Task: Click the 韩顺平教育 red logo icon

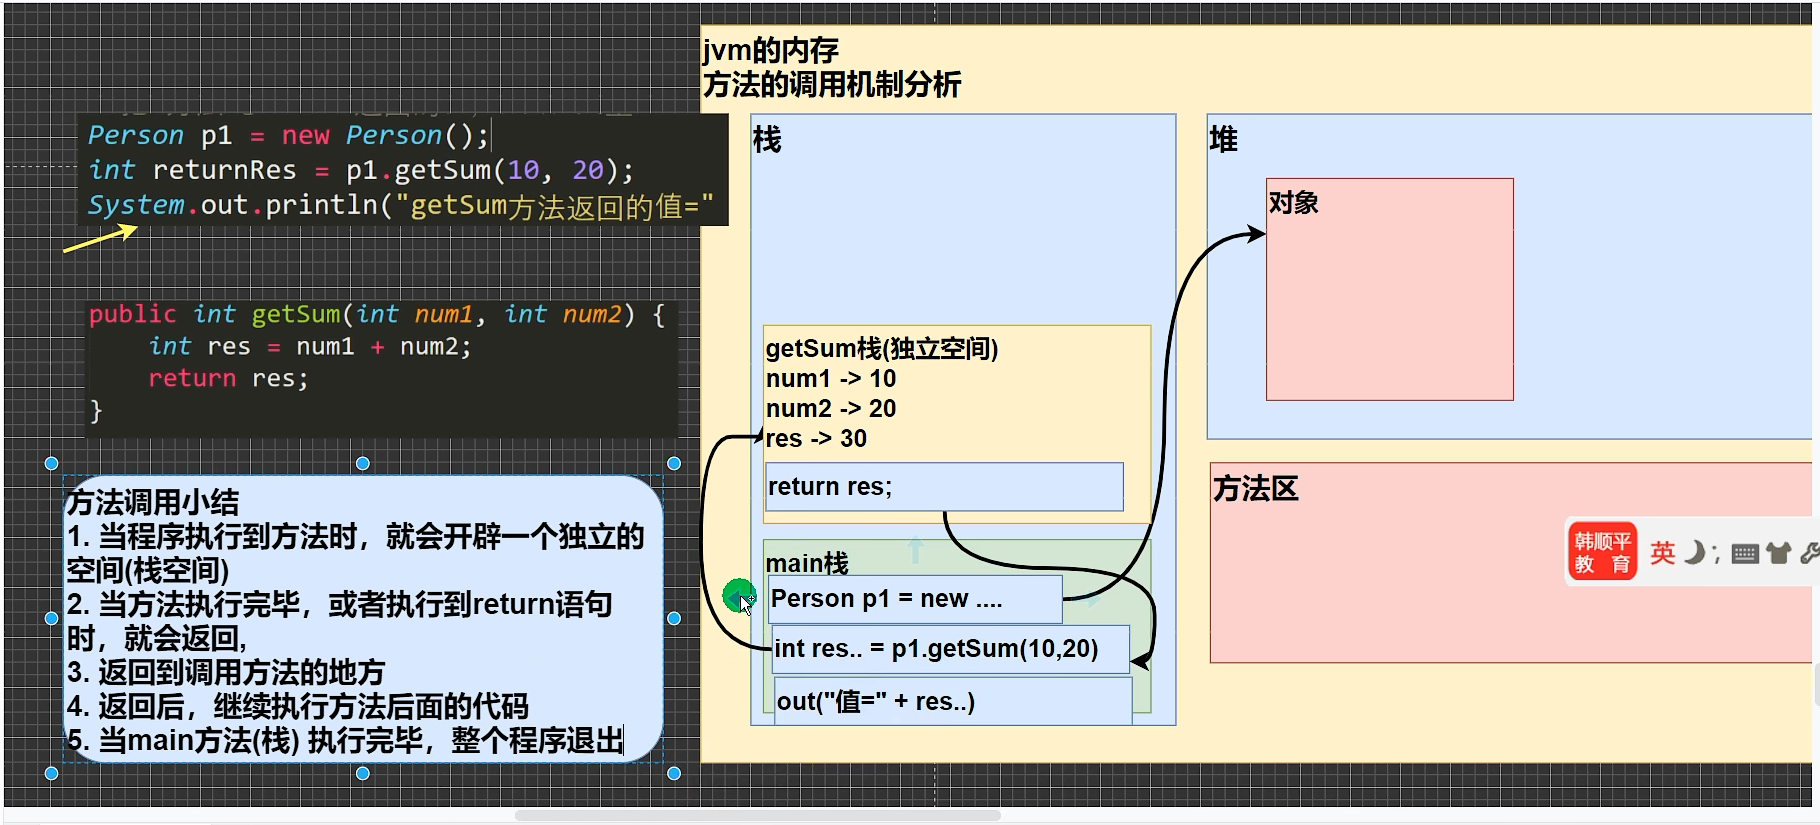Action: point(1602,552)
